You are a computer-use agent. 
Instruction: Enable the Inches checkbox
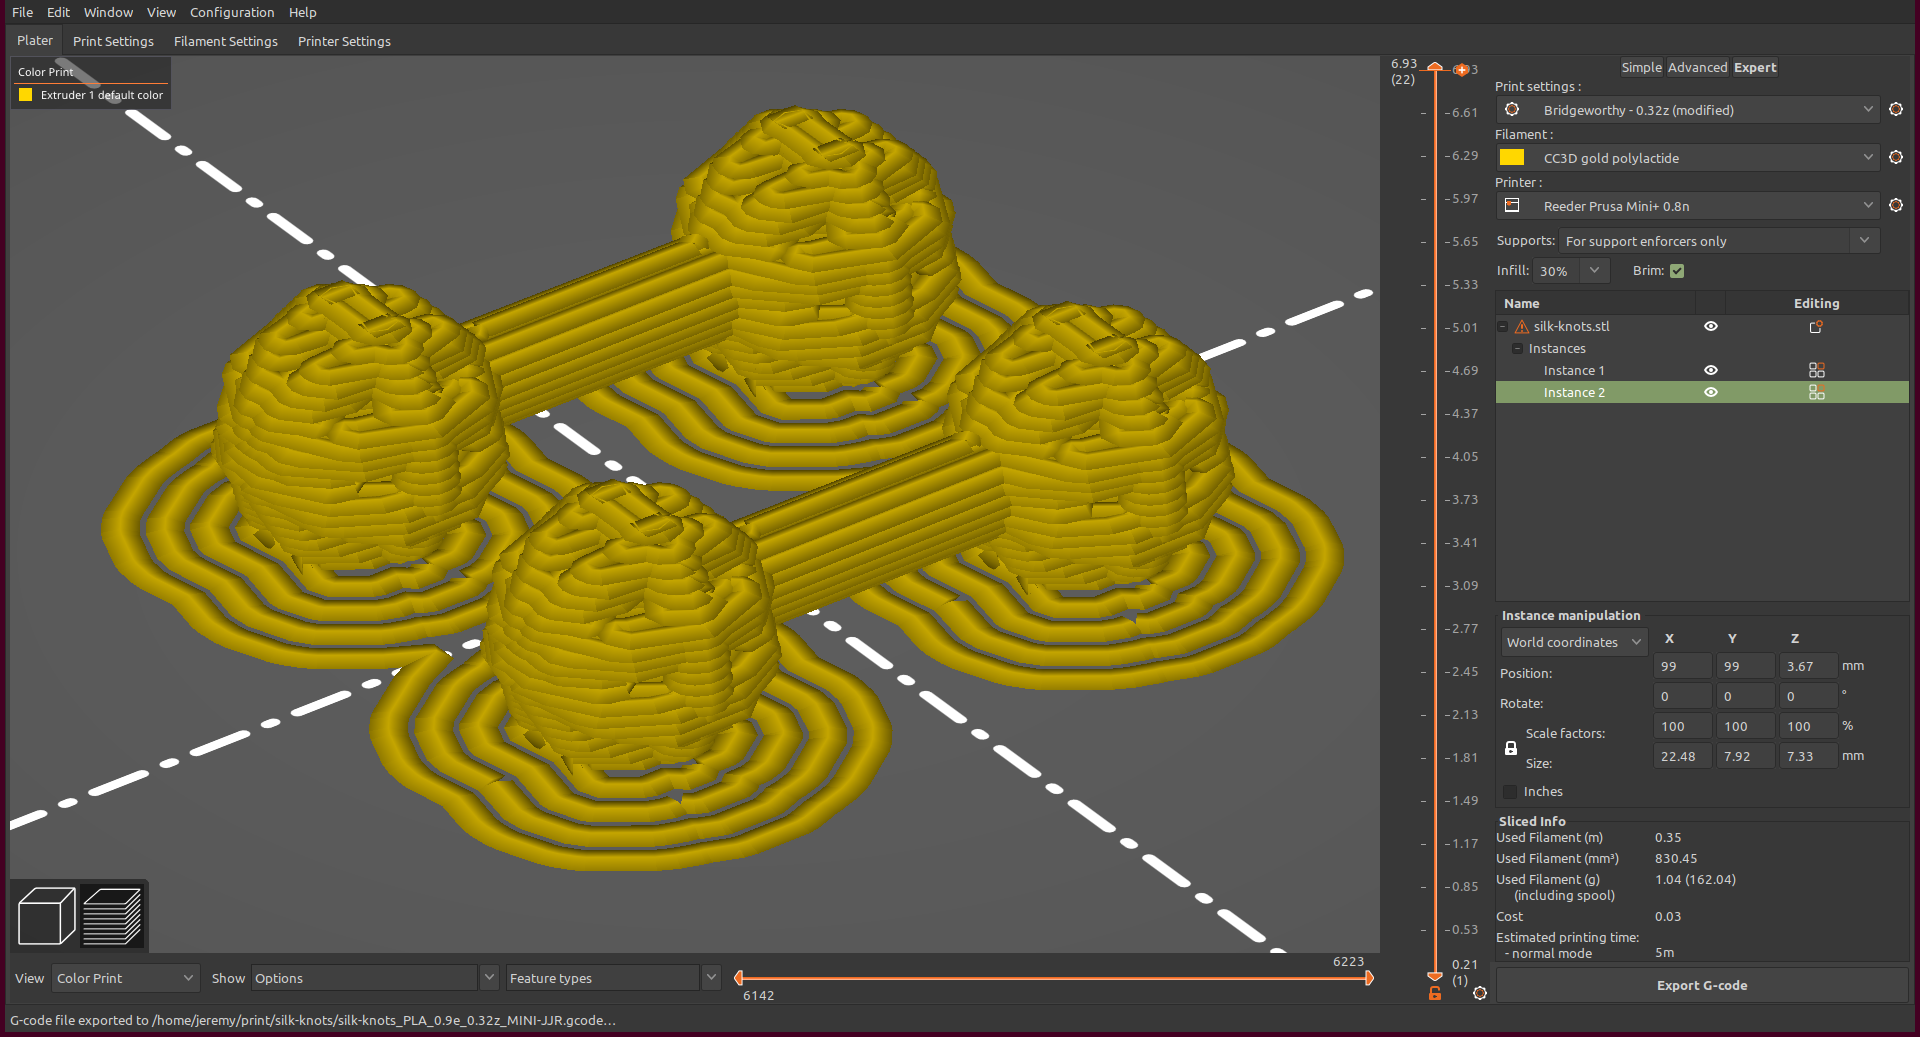(x=1510, y=792)
